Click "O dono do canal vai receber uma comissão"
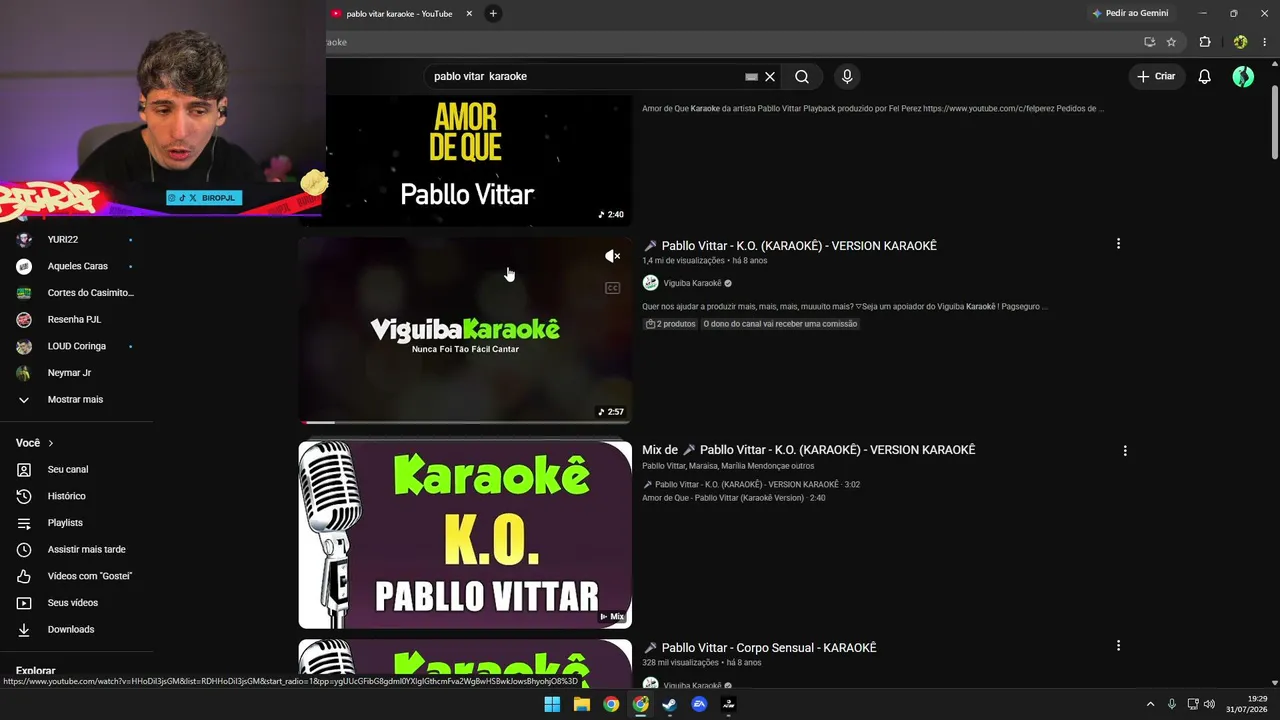This screenshot has height=720, width=1280. point(780,324)
